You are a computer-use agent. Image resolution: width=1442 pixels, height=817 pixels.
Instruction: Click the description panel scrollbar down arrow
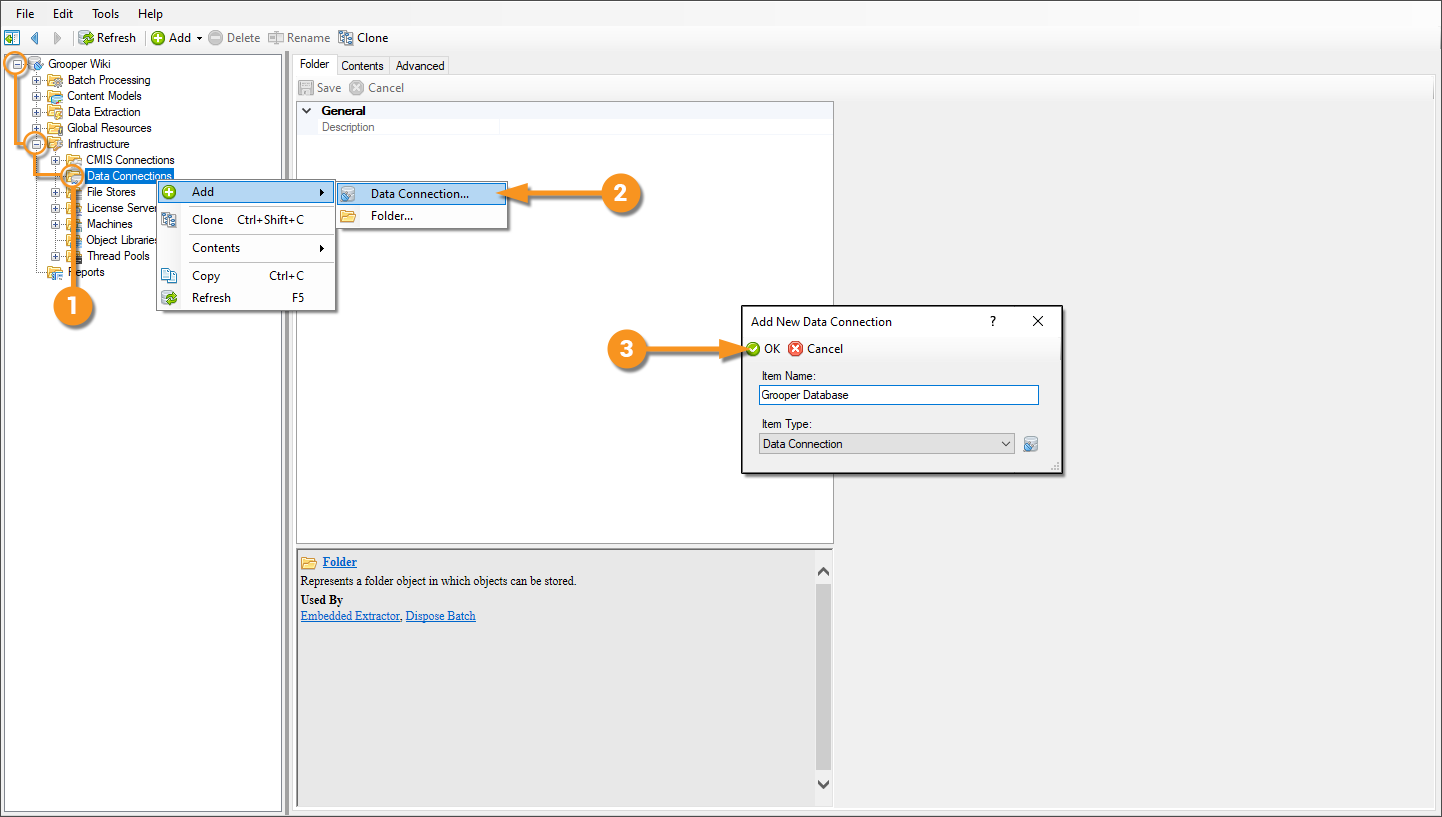click(823, 785)
